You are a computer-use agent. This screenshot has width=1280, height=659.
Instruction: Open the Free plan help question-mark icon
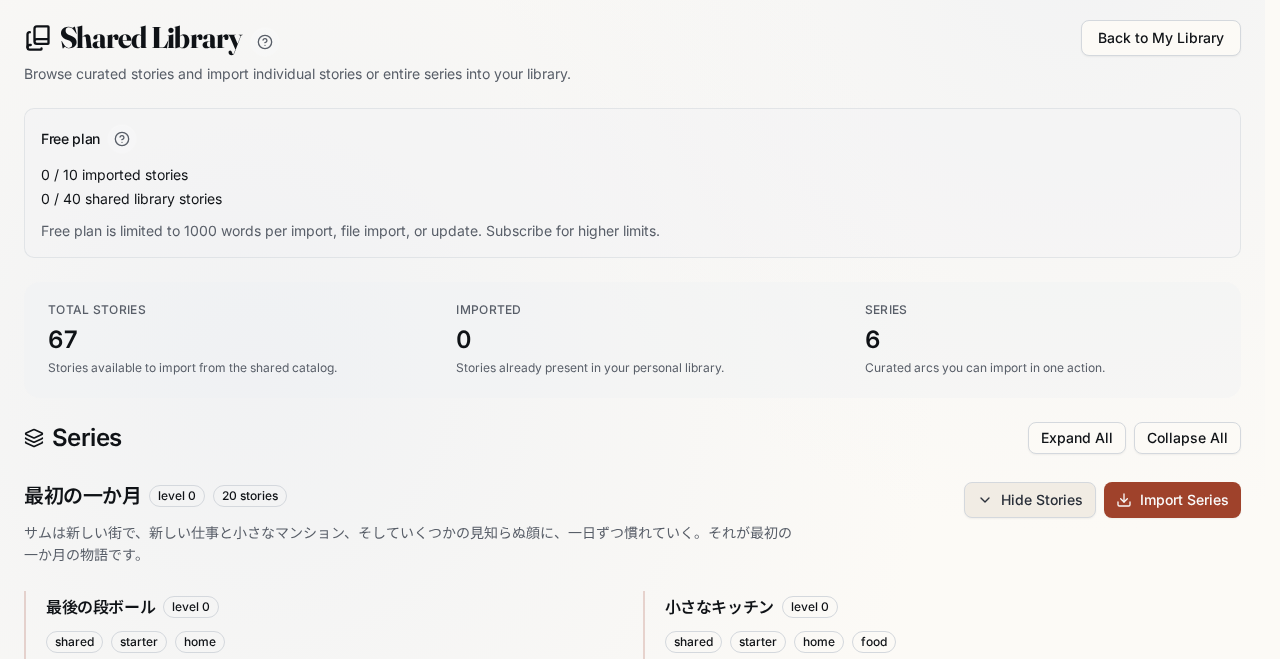(122, 139)
